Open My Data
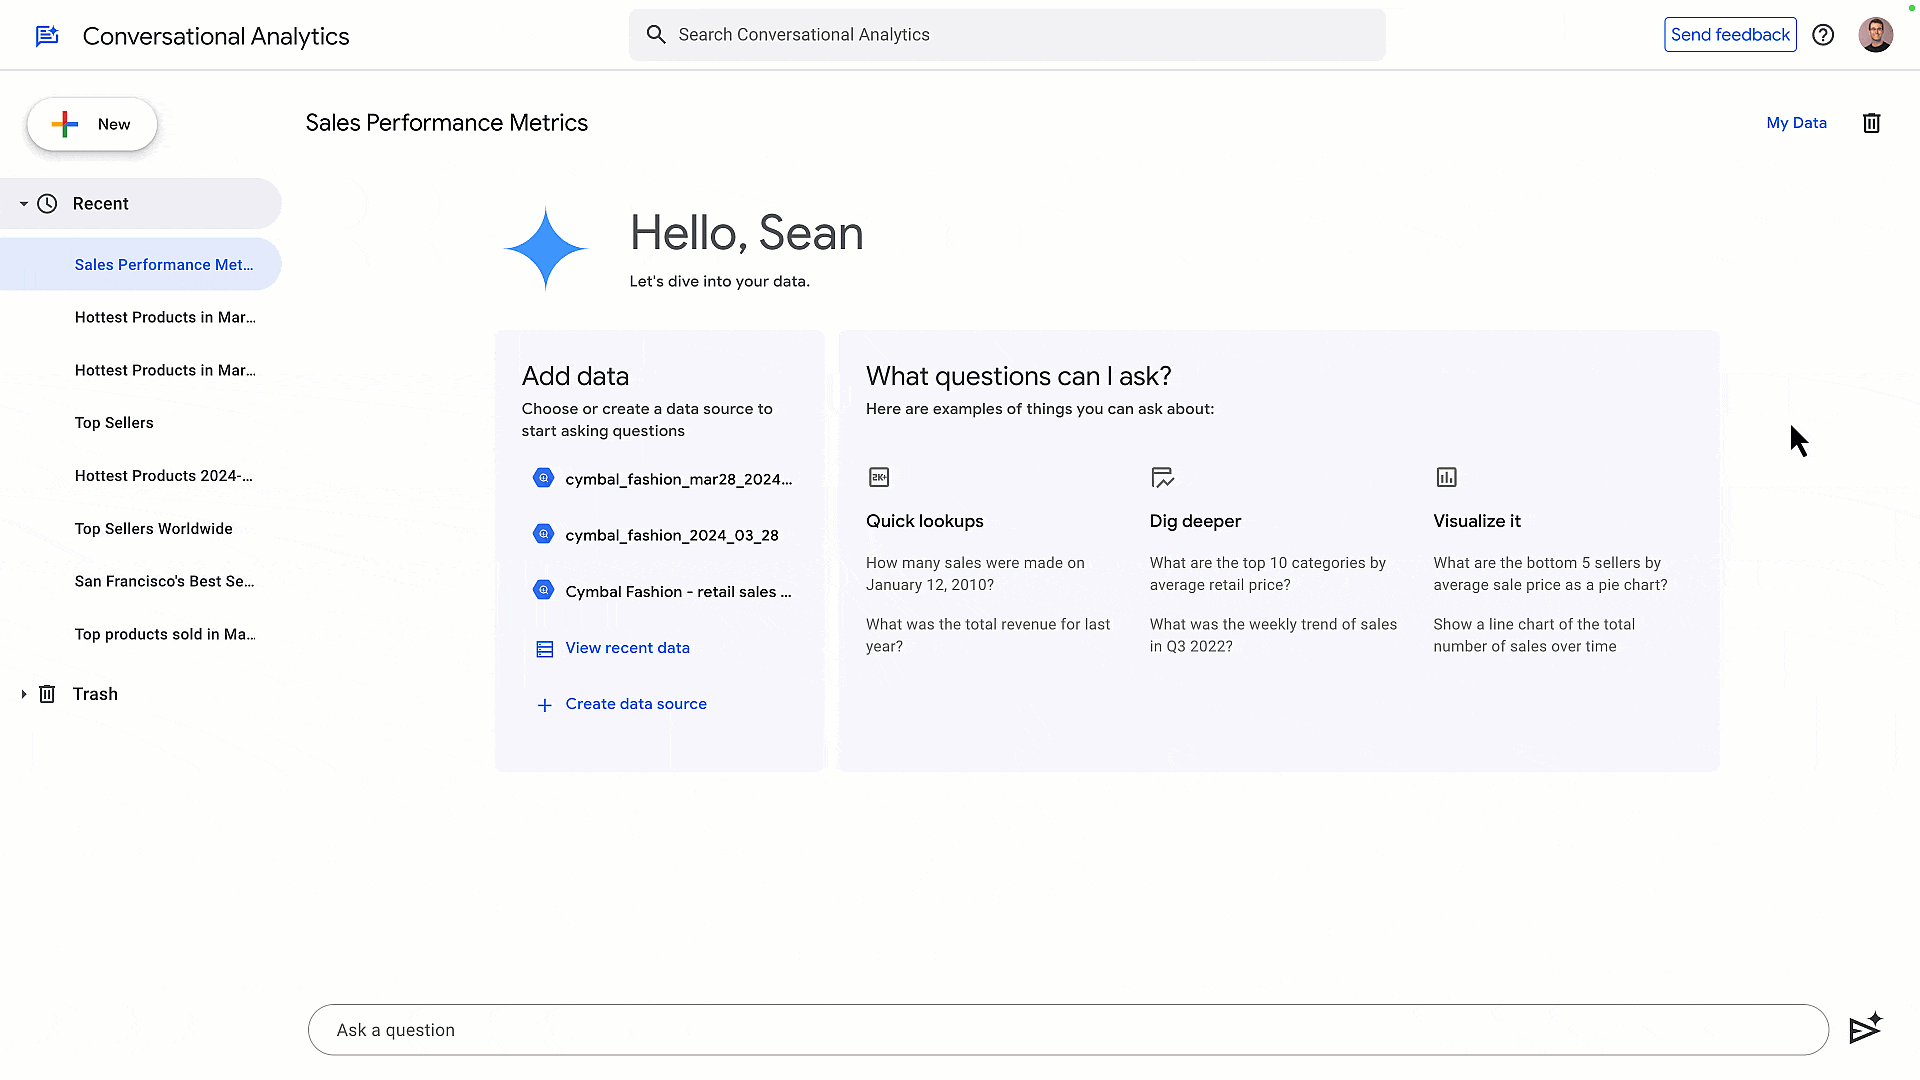The width and height of the screenshot is (1920, 1080). pos(1796,122)
